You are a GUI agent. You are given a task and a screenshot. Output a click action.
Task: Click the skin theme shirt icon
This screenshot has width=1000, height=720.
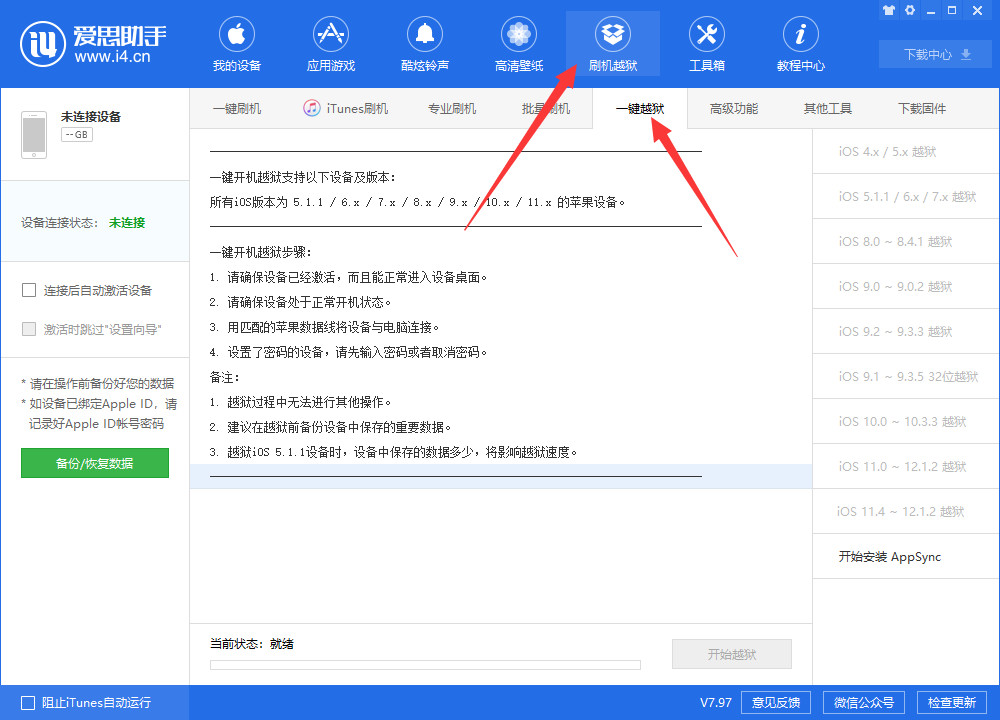pos(888,10)
